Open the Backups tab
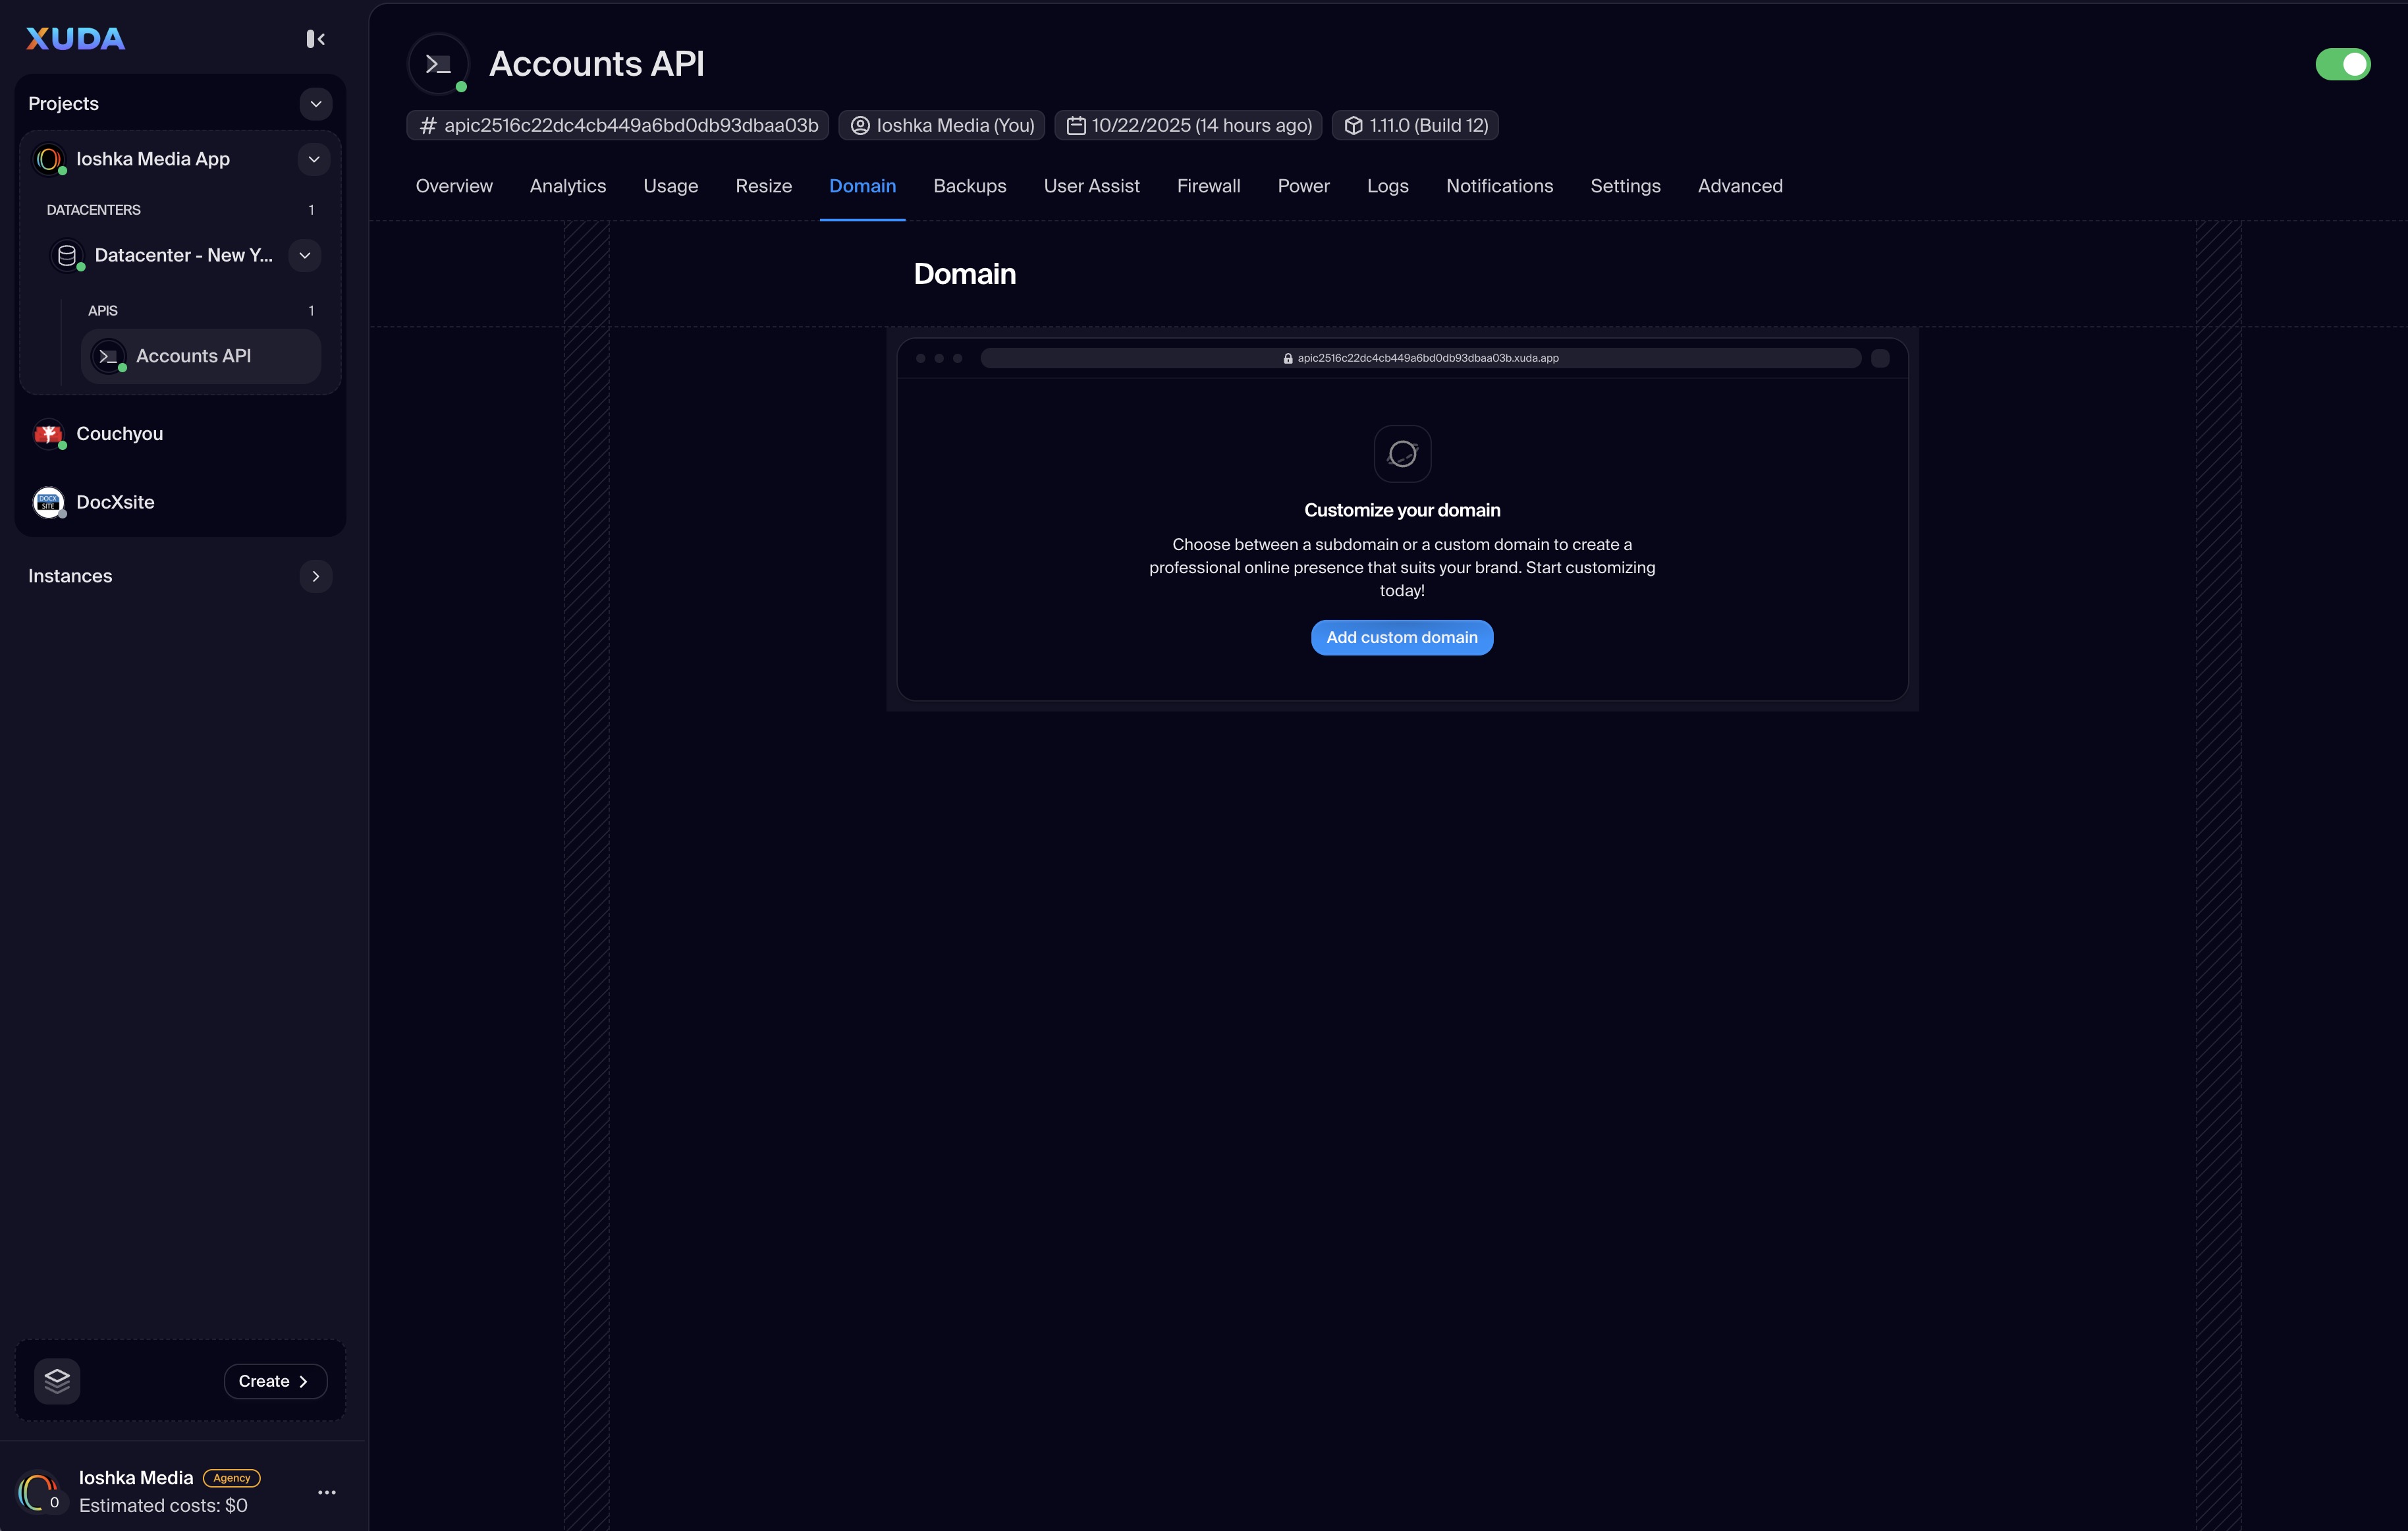The image size is (2408, 1531). [969, 186]
